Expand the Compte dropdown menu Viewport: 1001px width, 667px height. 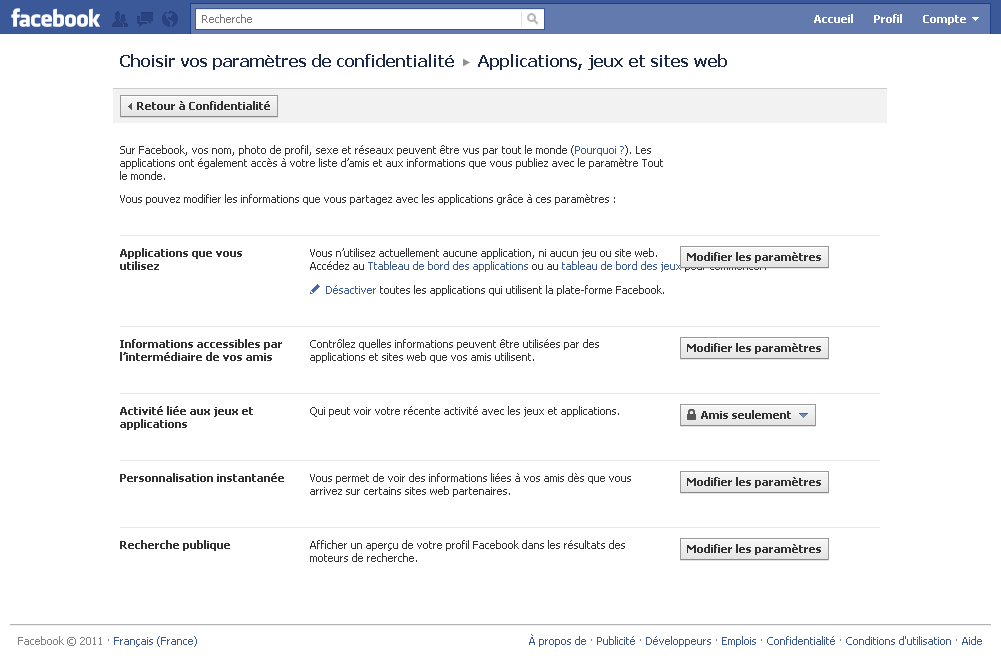950,19
